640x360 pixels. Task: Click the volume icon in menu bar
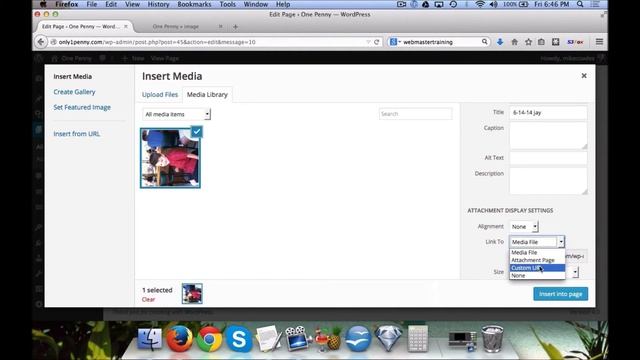(x=493, y=4)
